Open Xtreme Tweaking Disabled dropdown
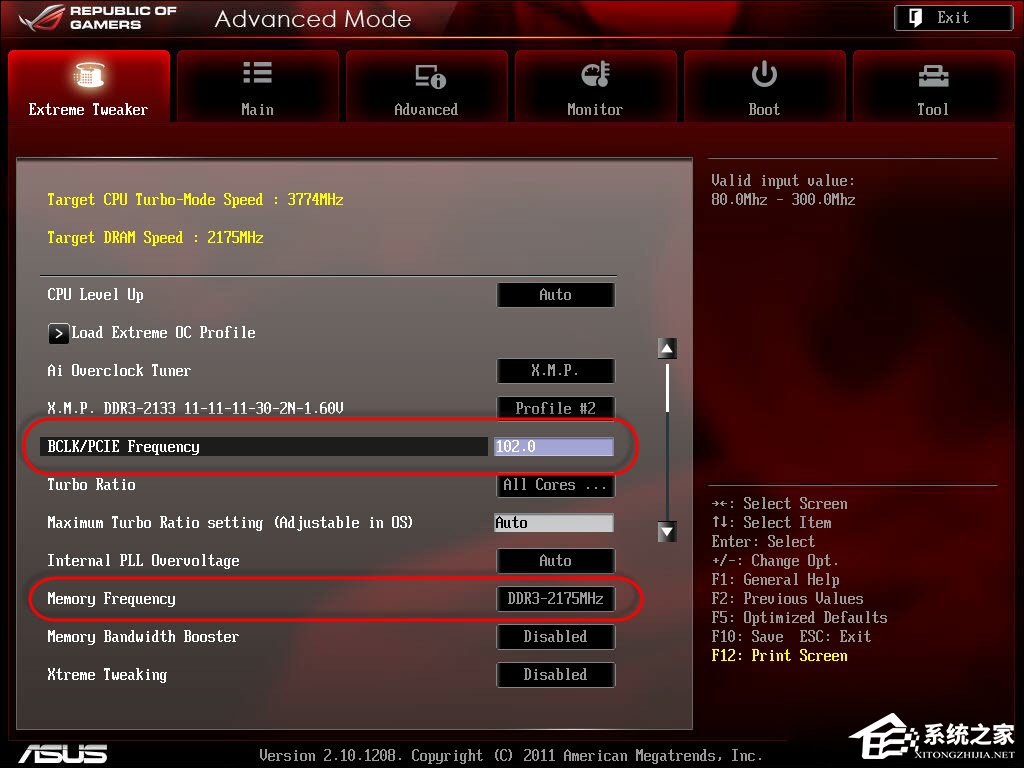The image size is (1024, 768). coord(556,675)
